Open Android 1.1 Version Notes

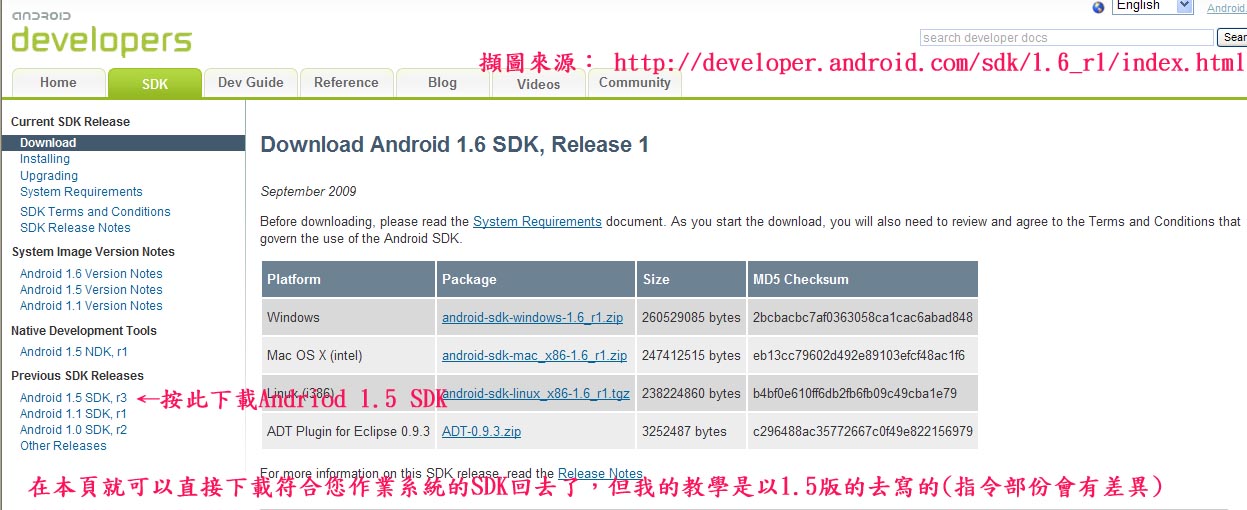[91, 306]
